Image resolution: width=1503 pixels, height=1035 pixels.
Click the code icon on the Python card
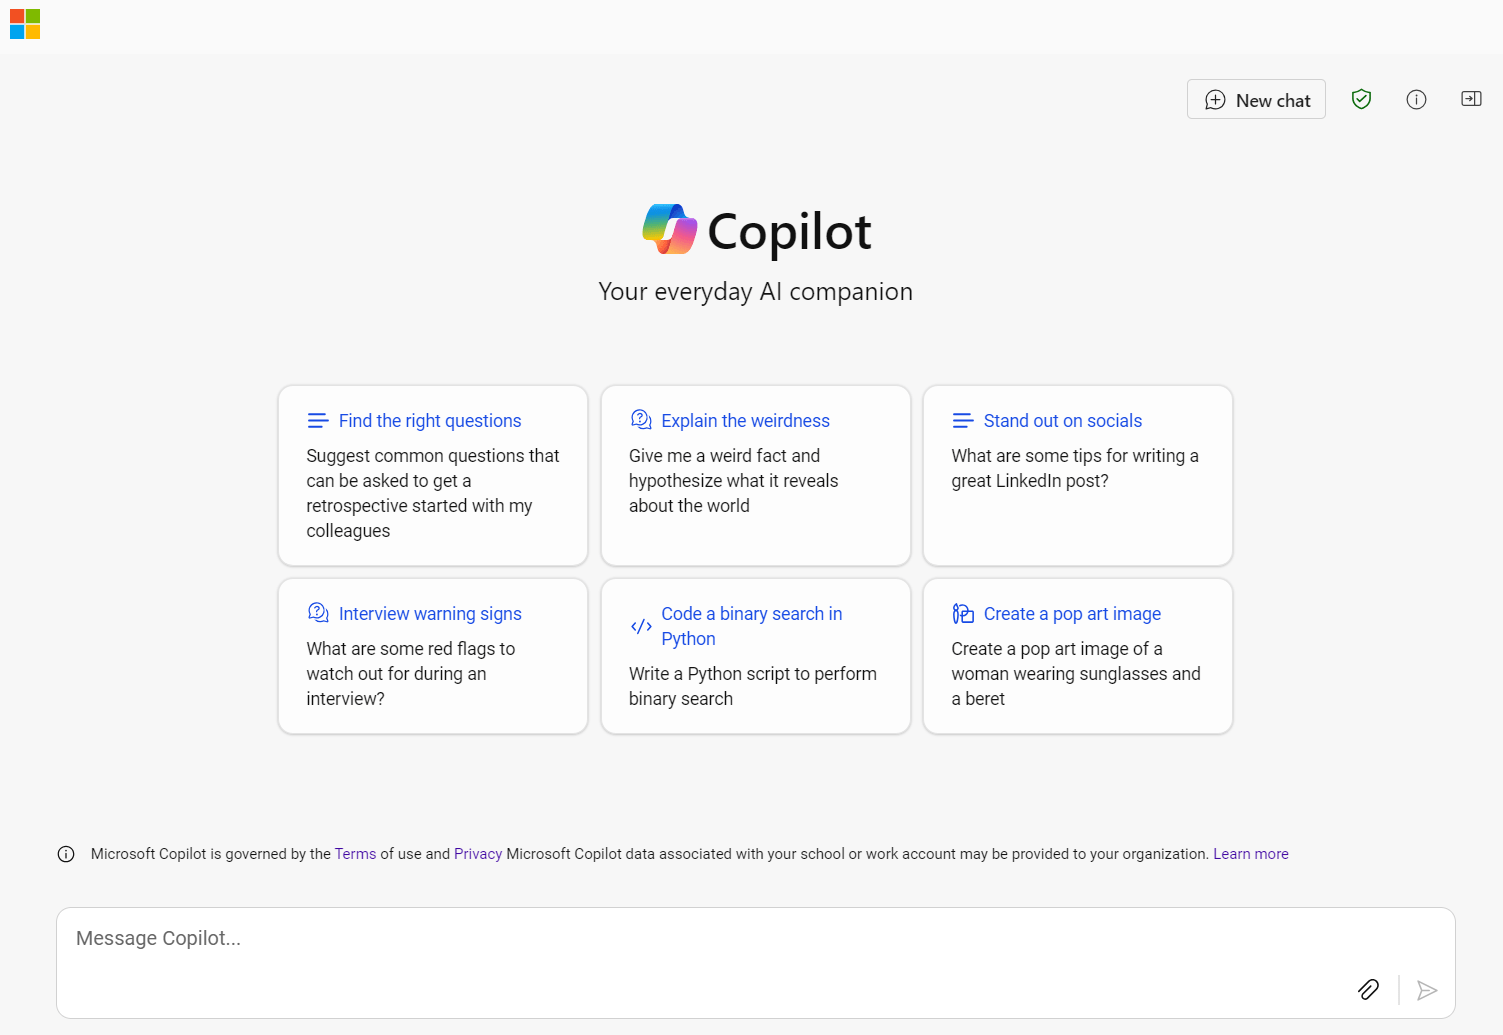(x=640, y=625)
